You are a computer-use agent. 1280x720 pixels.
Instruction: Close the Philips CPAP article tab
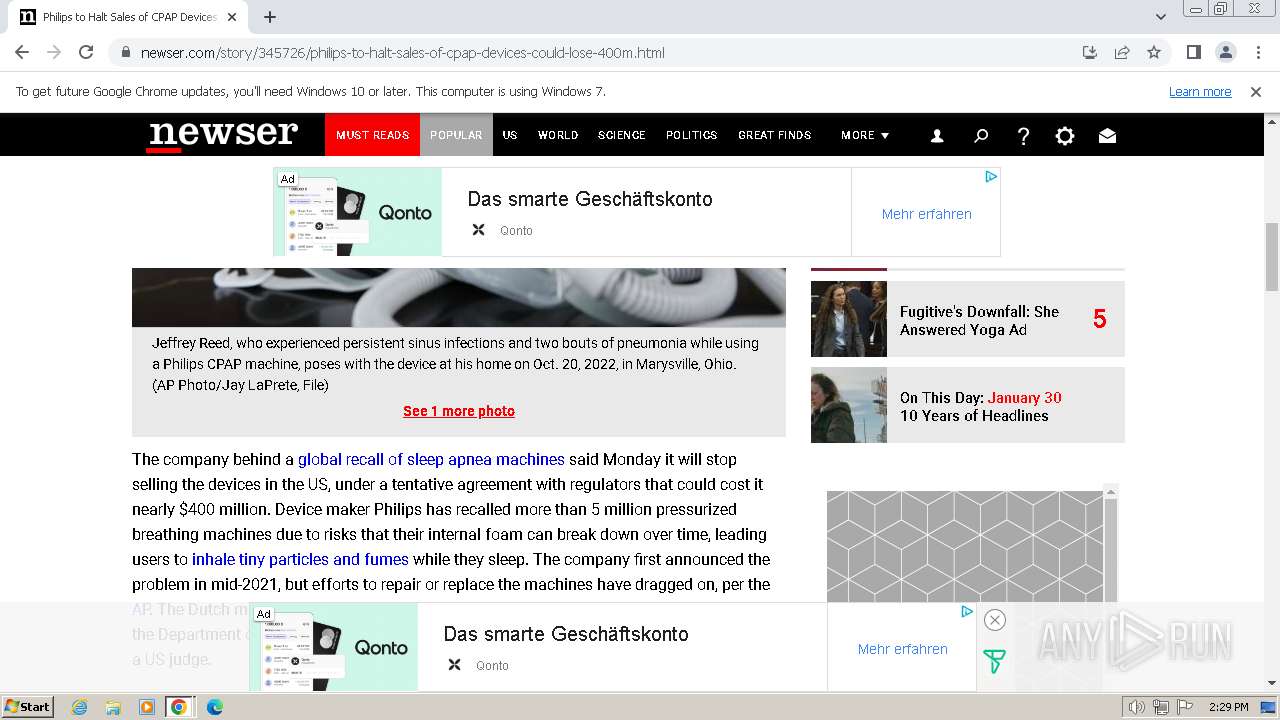(232, 17)
